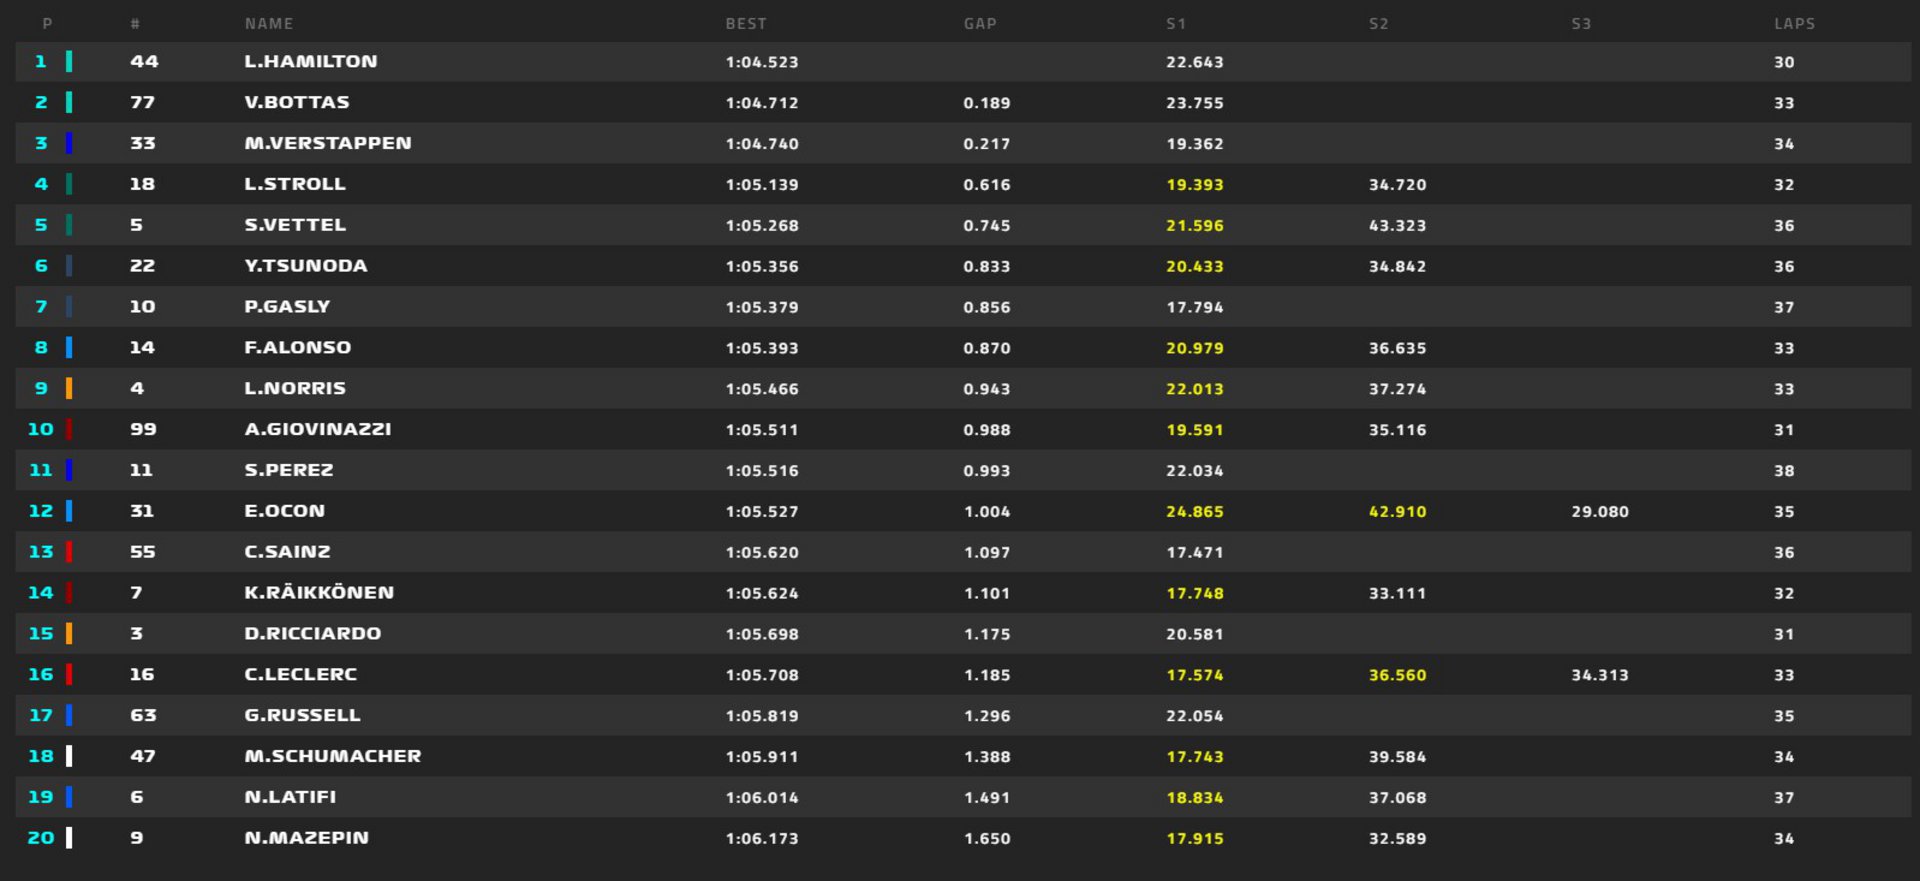Click the LAPS column header
Image resolution: width=1920 pixels, height=881 pixels.
click(x=1794, y=24)
